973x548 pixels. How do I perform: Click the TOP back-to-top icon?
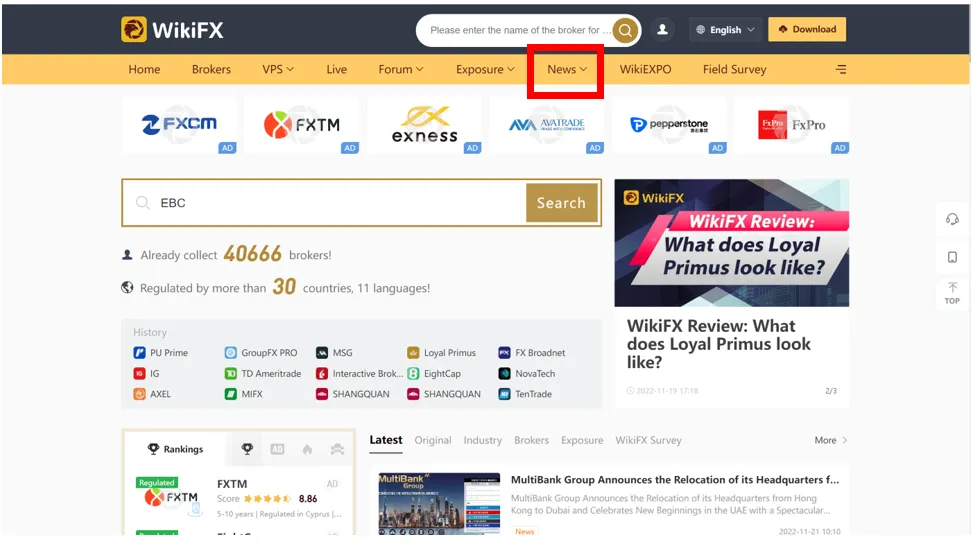[952, 293]
